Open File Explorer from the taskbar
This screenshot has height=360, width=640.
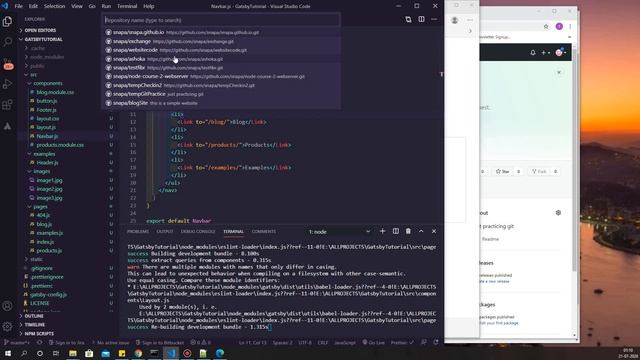point(73,353)
